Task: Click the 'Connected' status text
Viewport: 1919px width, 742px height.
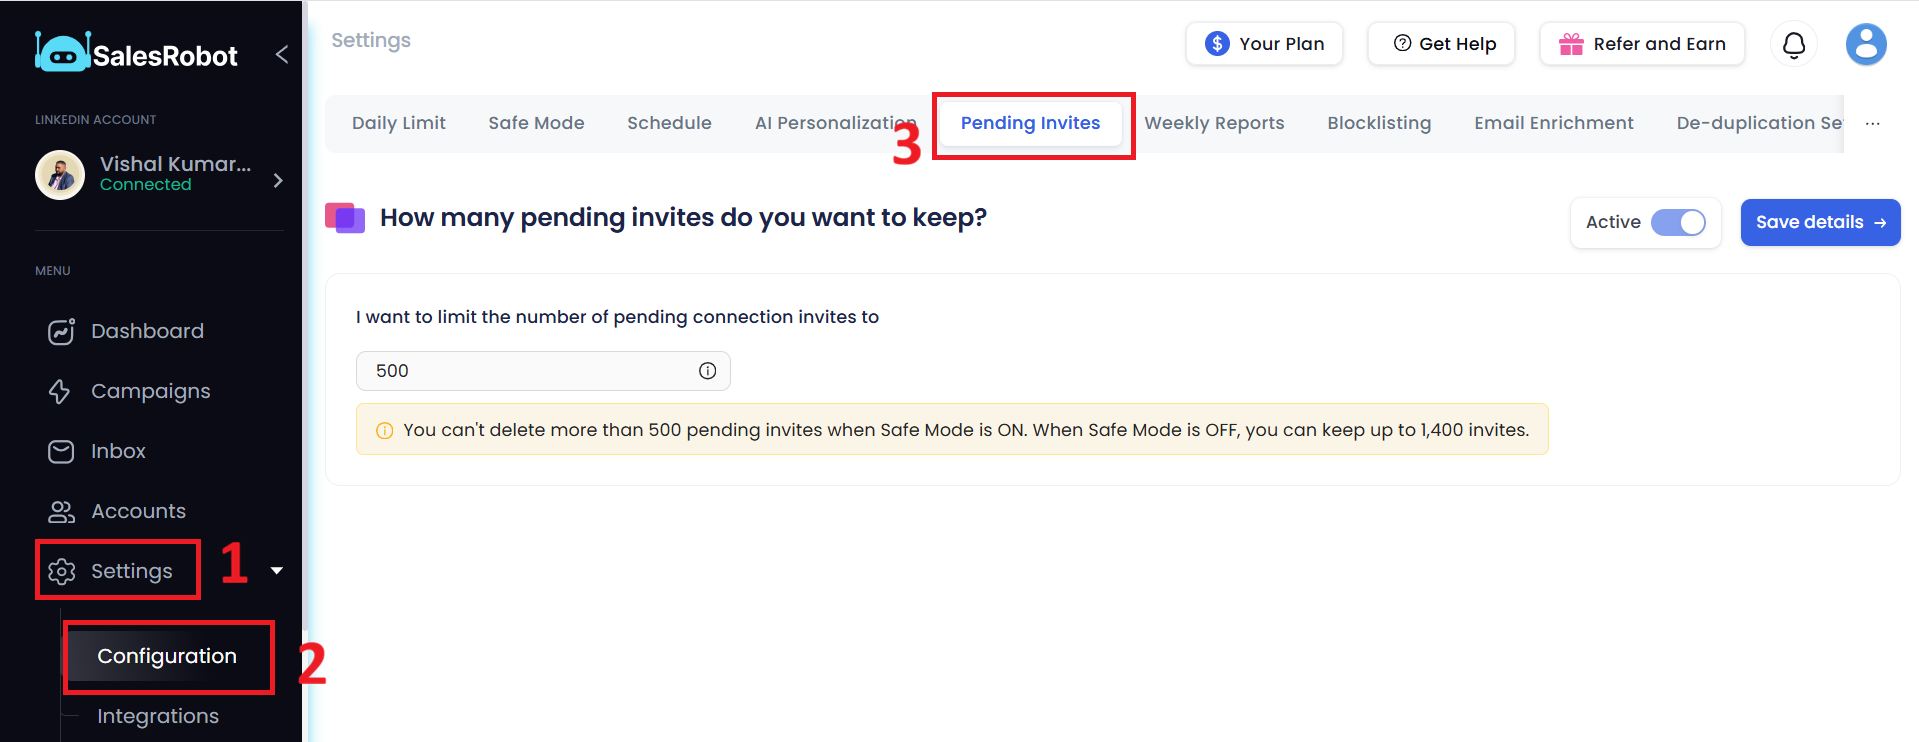Action: pyautogui.click(x=145, y=184)
